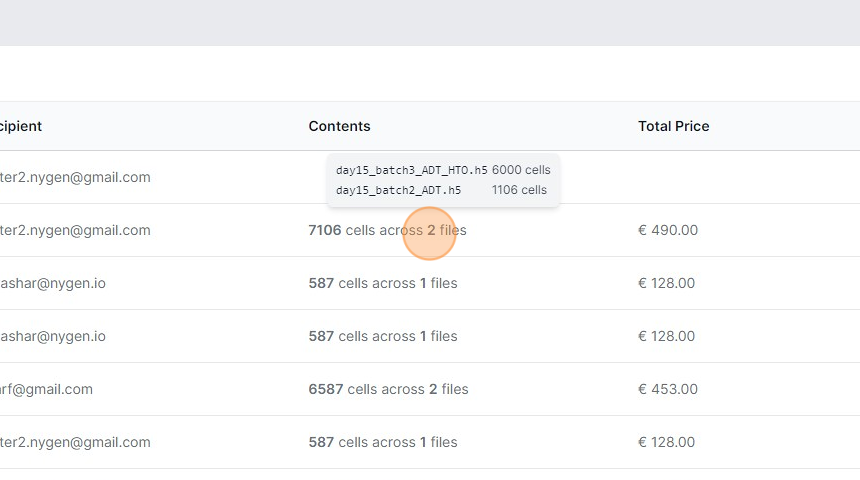Click the recipient email in the € 490.00 row
This screenshot has width=860, height=480.
[x=75, y=230]
